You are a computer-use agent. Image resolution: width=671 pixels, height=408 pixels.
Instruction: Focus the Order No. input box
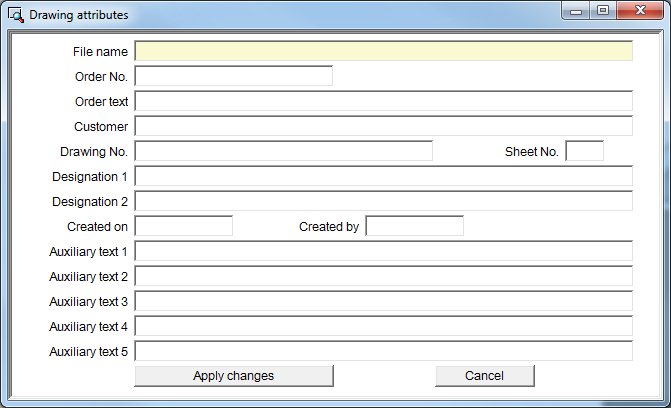tap(233, 76)
